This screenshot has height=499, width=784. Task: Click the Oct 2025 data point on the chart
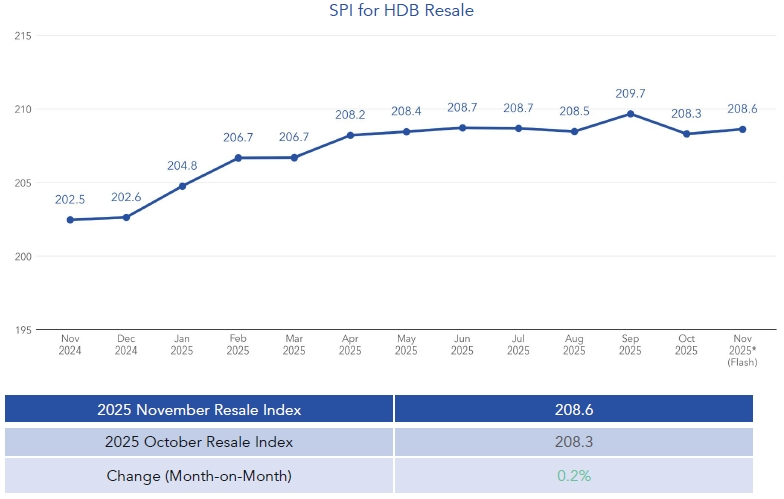point(686,134)
